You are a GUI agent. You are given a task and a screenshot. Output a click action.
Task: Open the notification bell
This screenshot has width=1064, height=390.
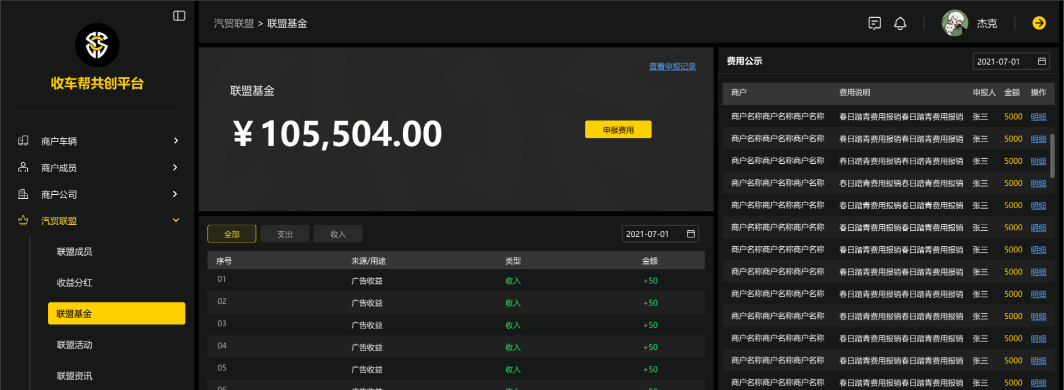click(900, 23)
